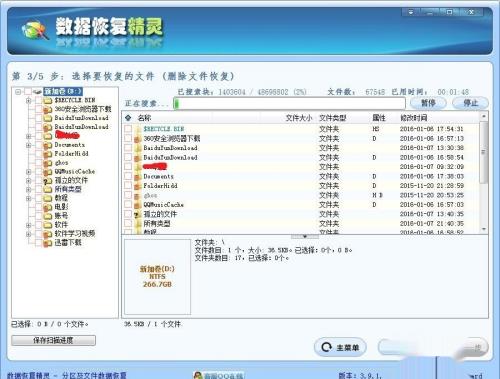Click the 教程 folder icon in tree
500x379 pixels.
(48, 198)
